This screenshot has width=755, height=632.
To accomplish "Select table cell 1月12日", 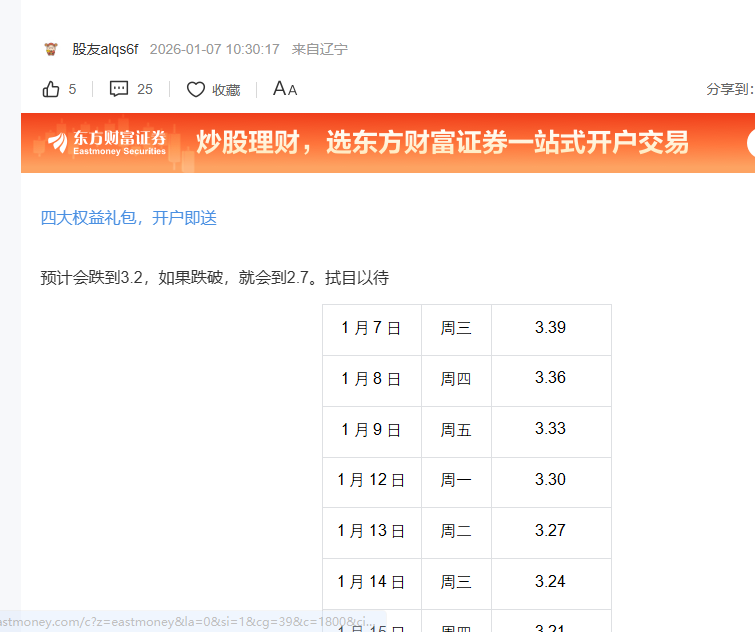I will coord(372,482).
